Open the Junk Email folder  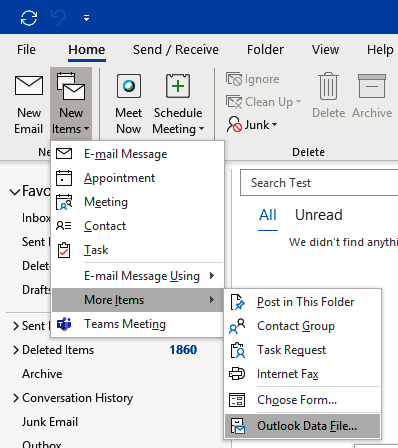pyautogui.click(x=50, y=422)
